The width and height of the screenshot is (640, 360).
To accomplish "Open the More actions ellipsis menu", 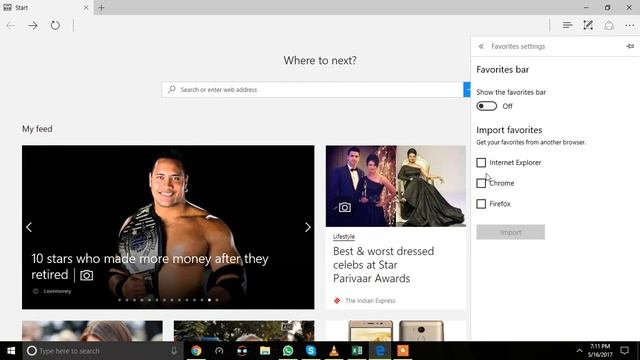I will [629, 25].
